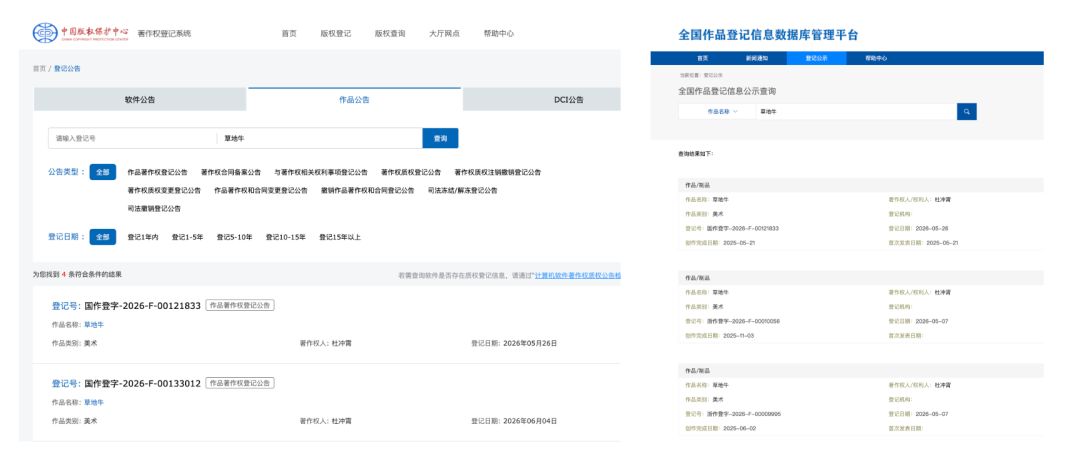
Task: Click 登记公示 tab in right platform navbar
Action: tap(816, 59)
